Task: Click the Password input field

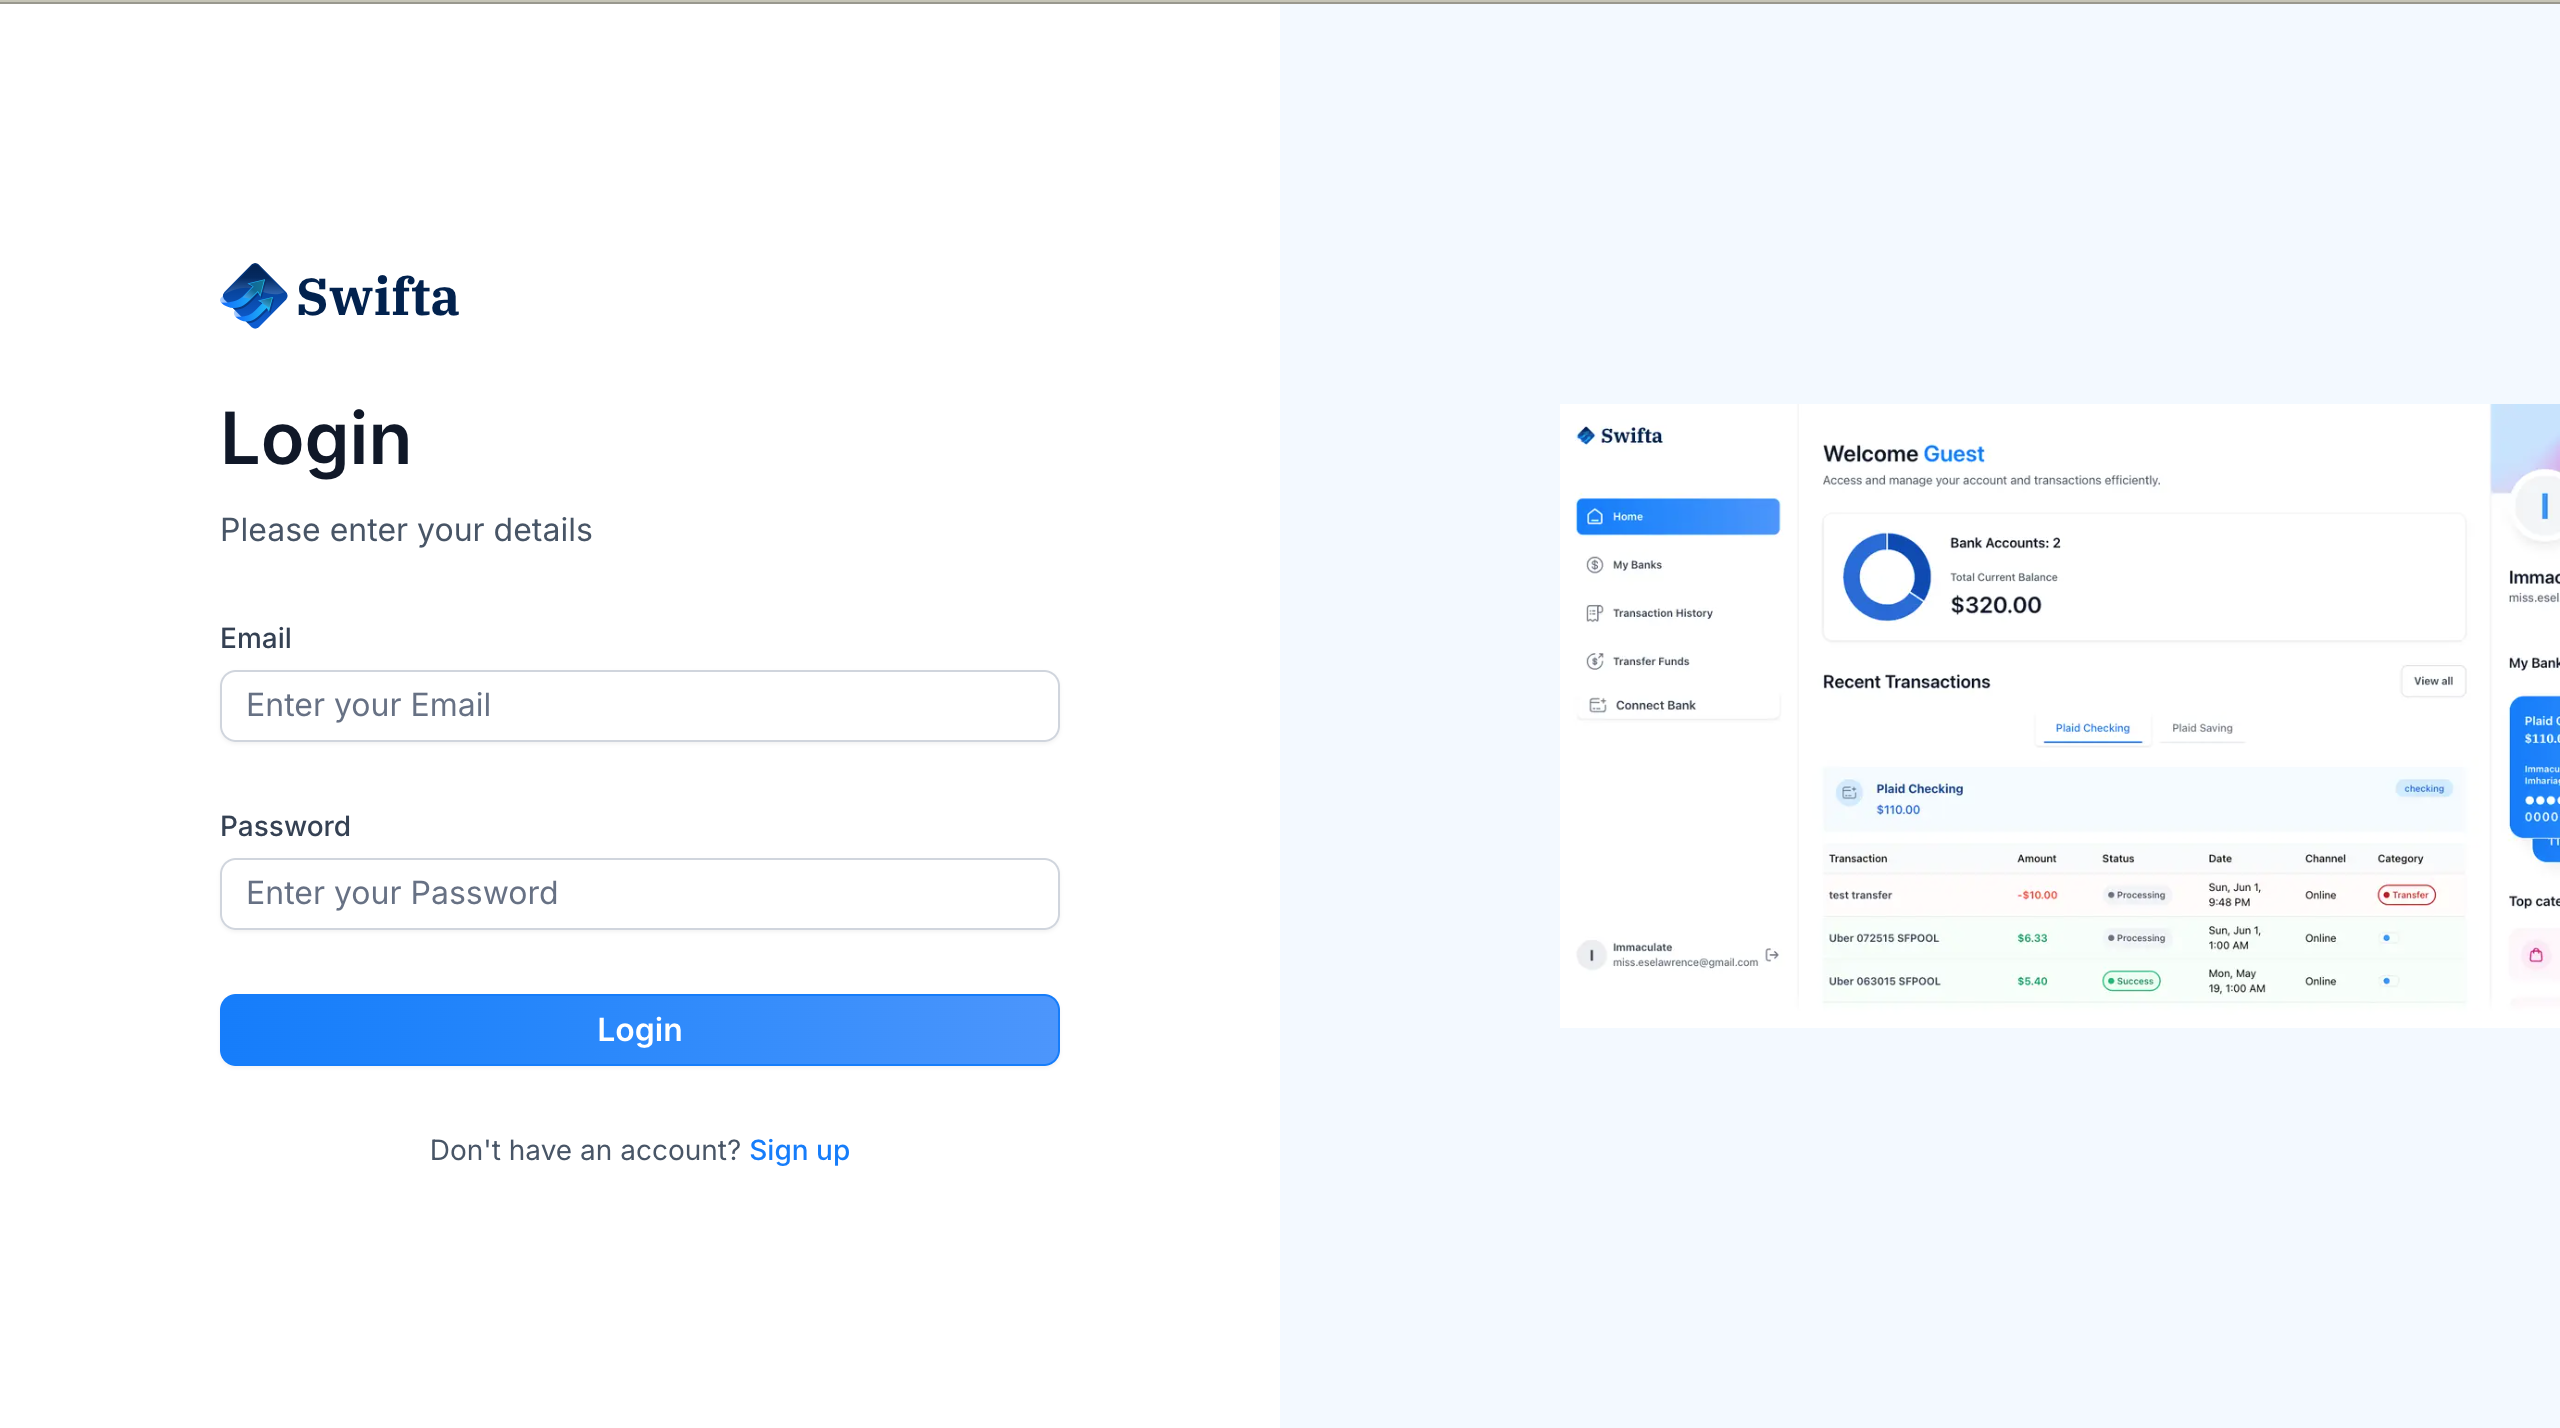Action: [x=639, y=894]
